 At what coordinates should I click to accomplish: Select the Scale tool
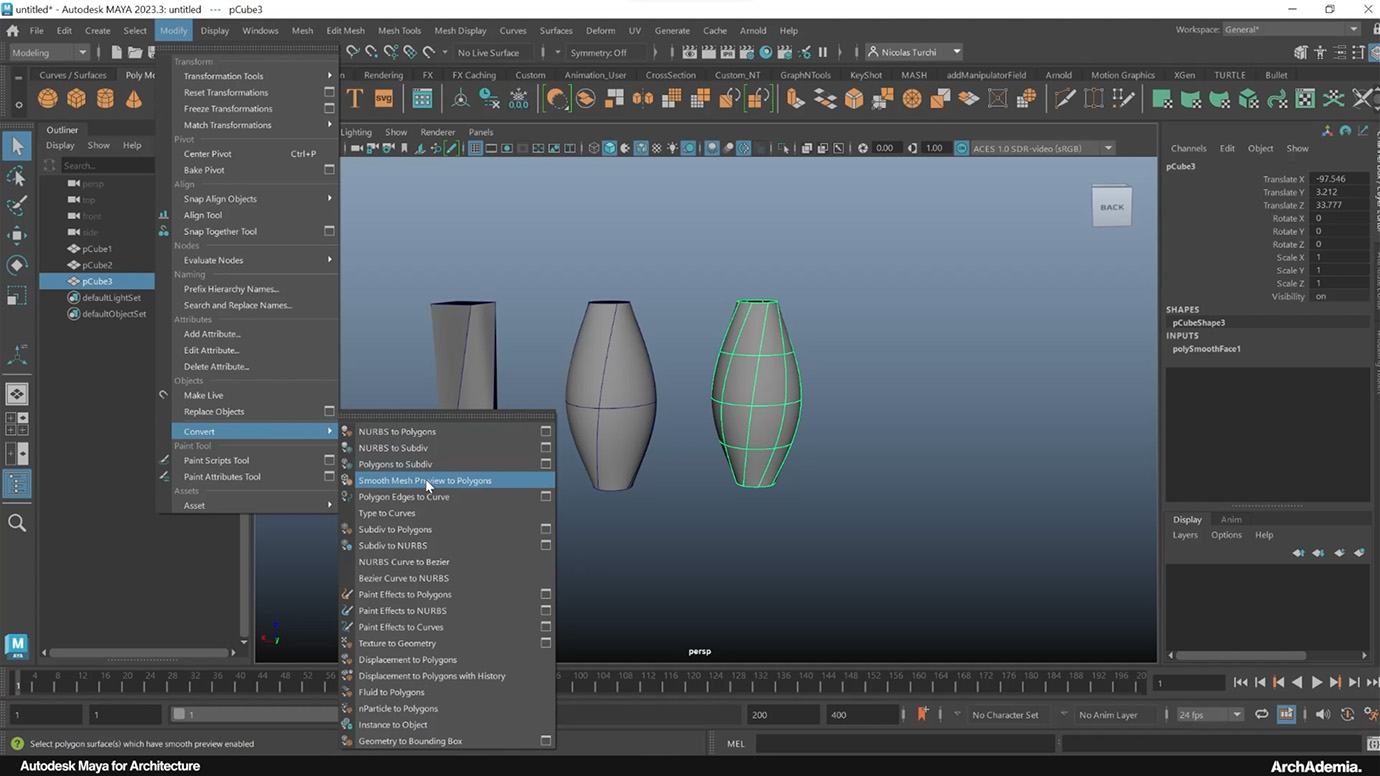click(x=16, y=293)
